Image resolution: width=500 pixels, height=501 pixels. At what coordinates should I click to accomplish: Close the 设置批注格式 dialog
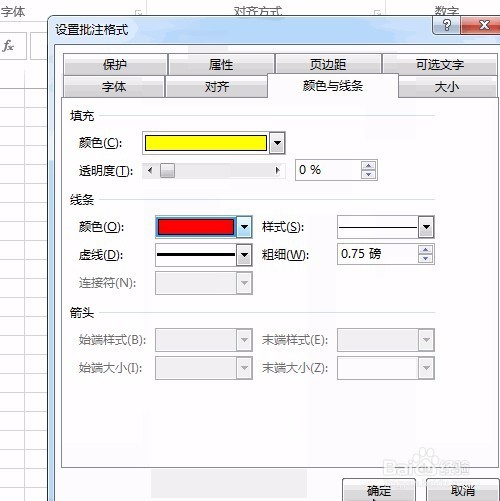(482, 25)
